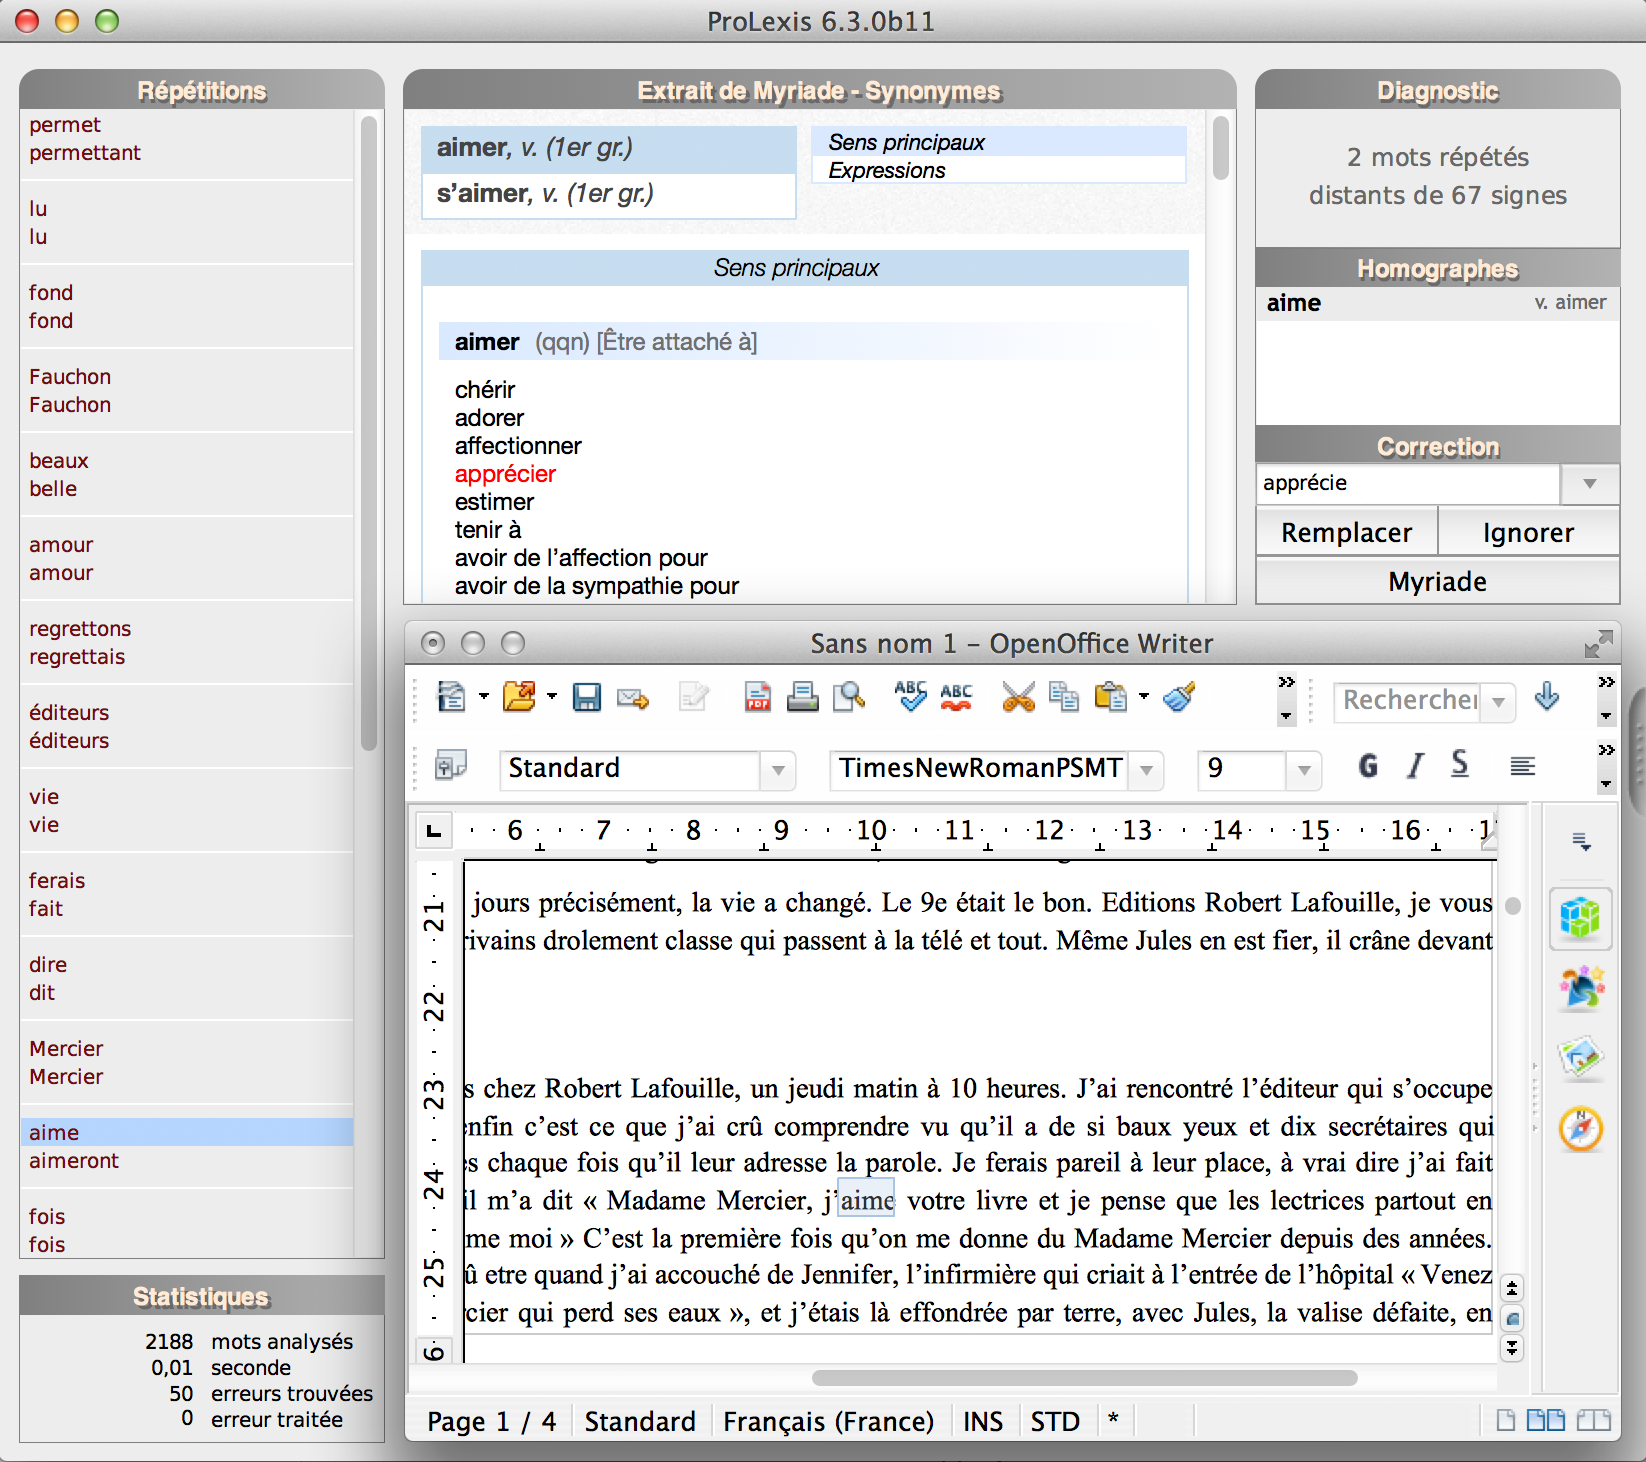Toggle INS insert mode in status bar
The image size is (1646, 1462).
(x=982, y=1421)
